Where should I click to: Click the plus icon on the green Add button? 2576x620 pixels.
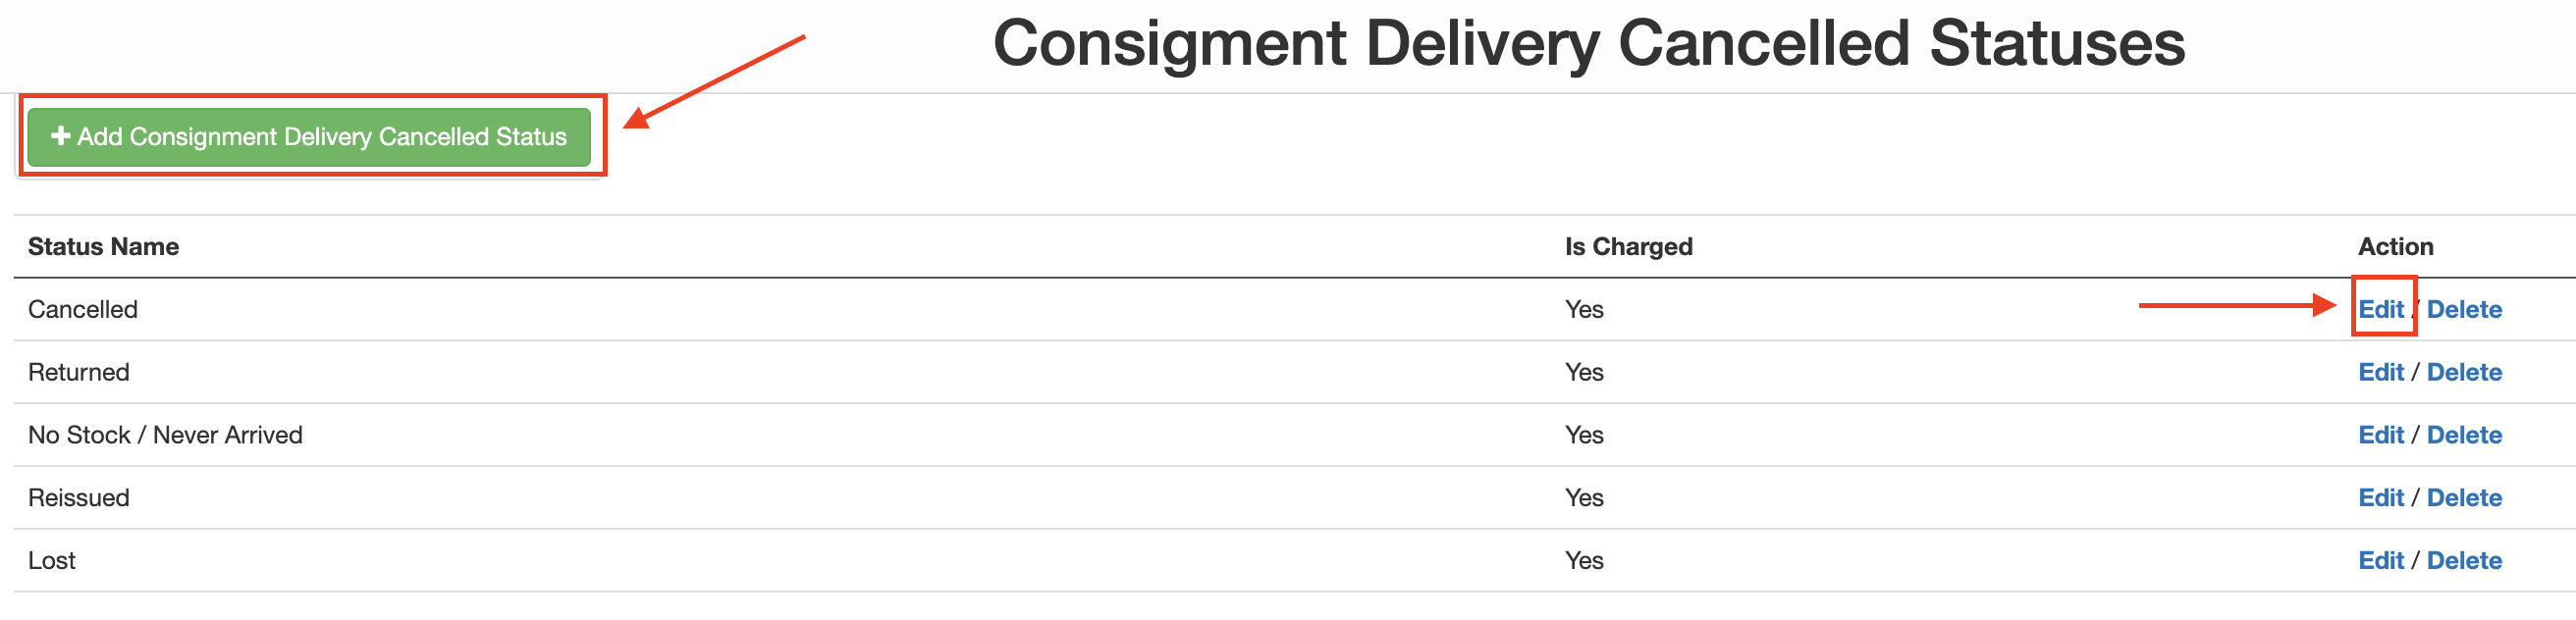pyautogui.click(x=60, y=137)
